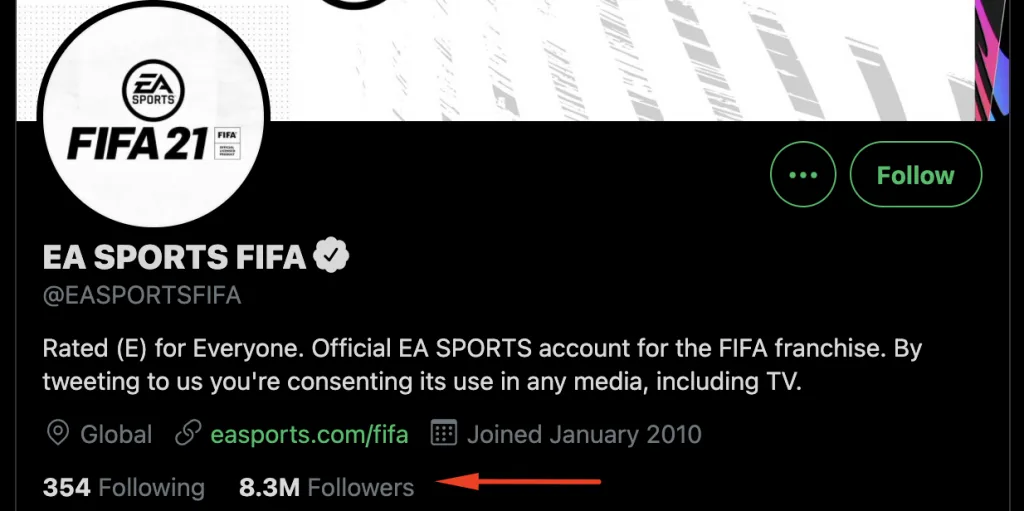This screenshot has width=1024, height=511.
Task: Select the EA SPORTS FIFA display name
Action: click(x=174, y=257)
